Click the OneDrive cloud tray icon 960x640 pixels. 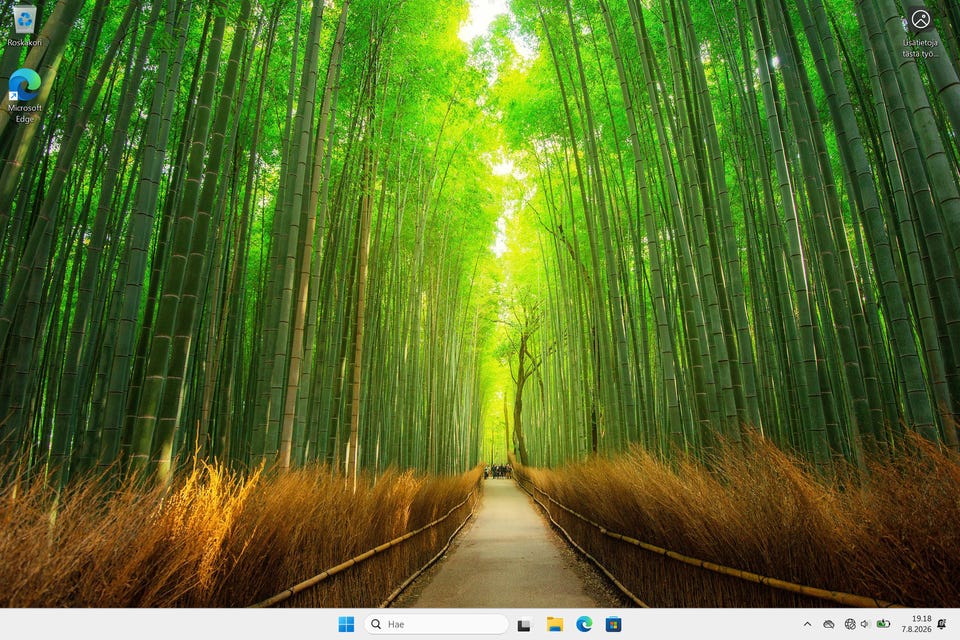click(828, 624)
